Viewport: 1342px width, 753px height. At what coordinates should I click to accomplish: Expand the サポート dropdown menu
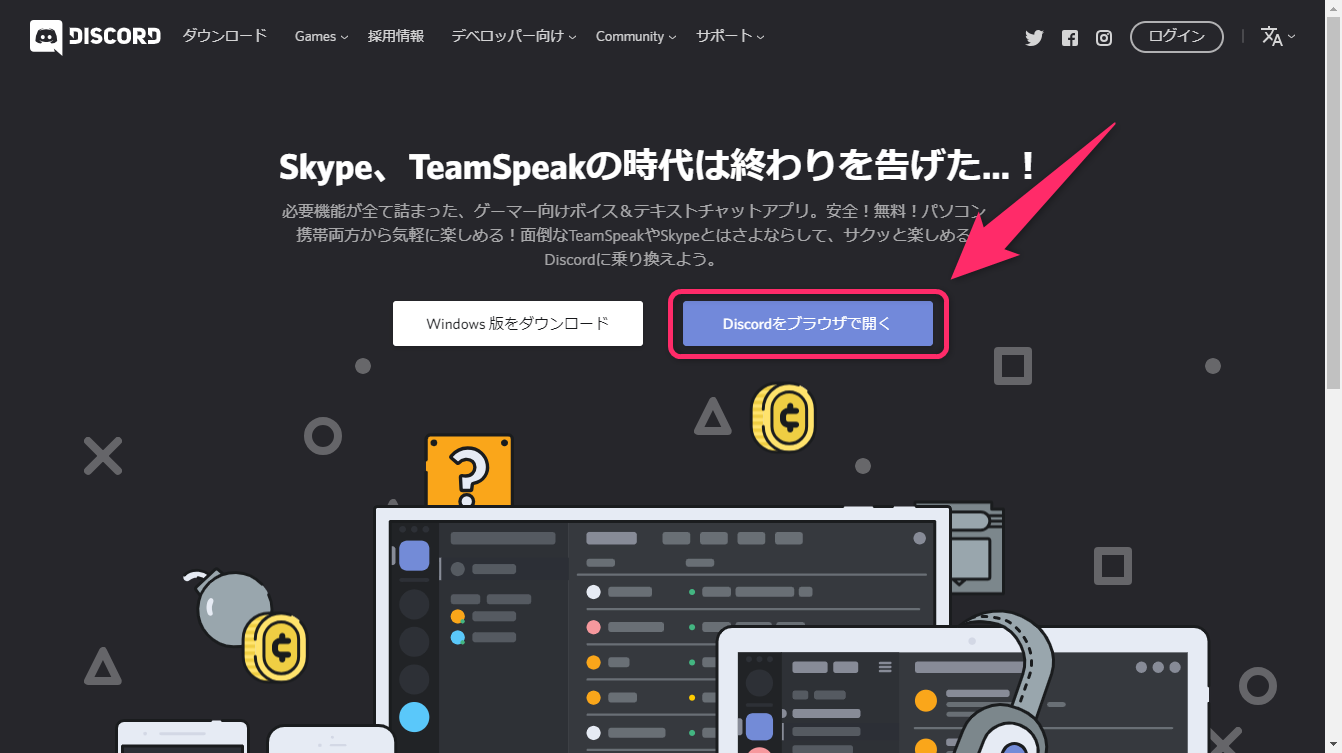[x=730, y=36]
